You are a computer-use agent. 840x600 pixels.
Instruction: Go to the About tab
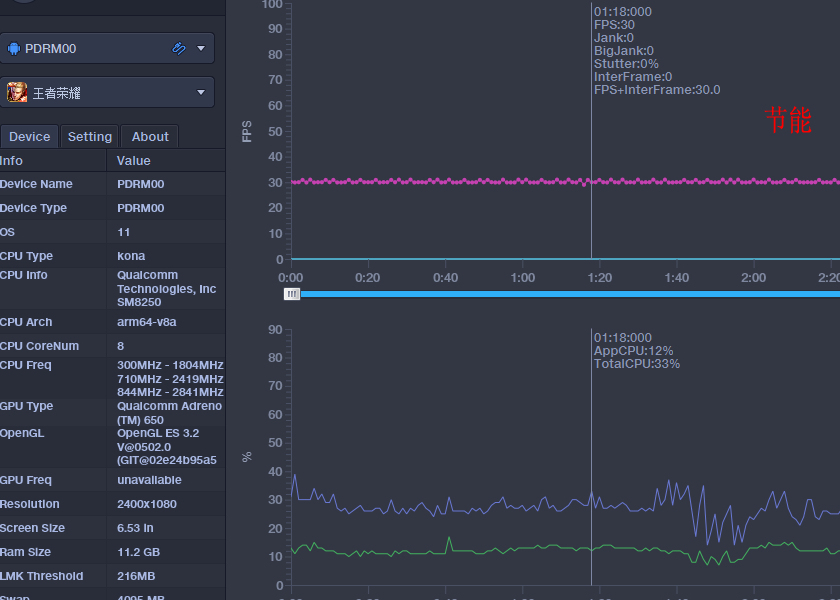point(150,137)
